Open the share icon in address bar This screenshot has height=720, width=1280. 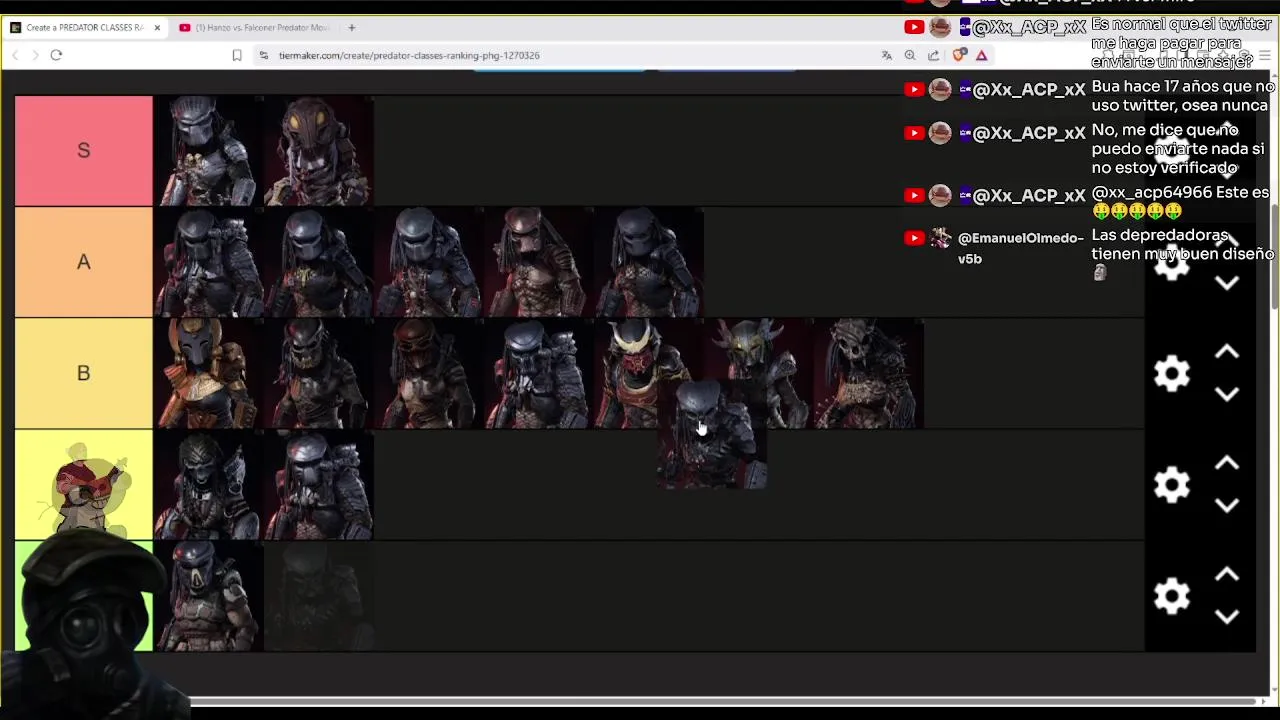click(933, 55)
